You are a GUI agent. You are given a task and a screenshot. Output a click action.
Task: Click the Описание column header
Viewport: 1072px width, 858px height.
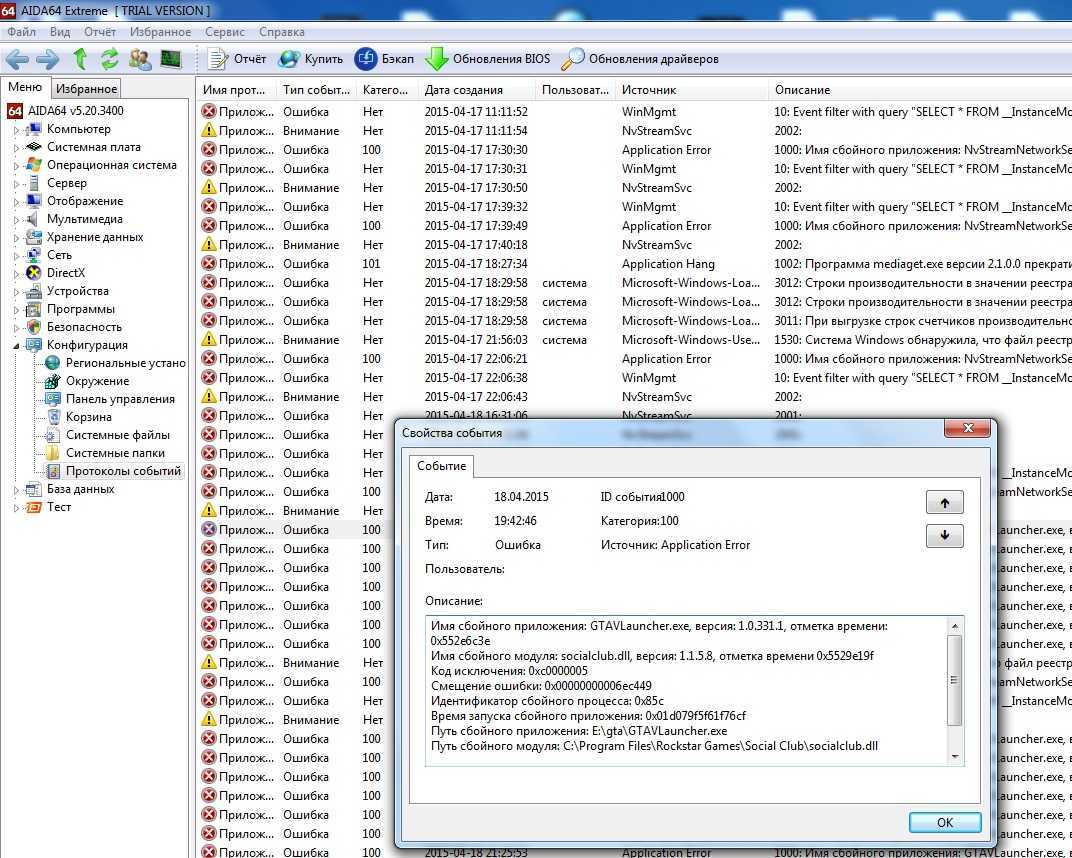coord(920,90)
